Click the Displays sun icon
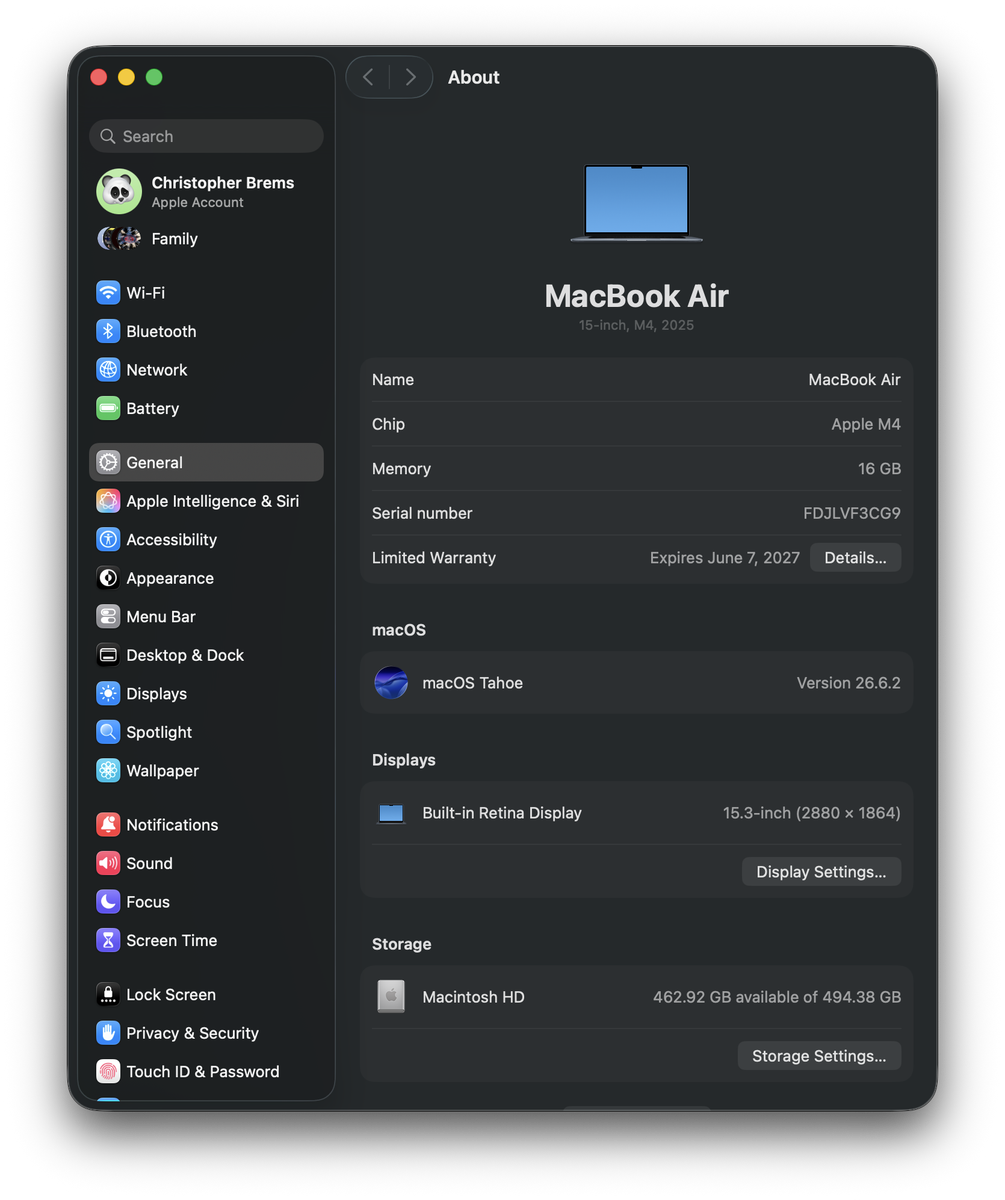 click(x=108, y=693)
